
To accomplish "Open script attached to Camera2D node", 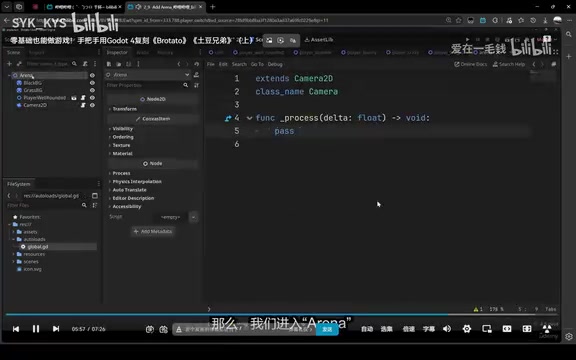I will tap(83, 105).
